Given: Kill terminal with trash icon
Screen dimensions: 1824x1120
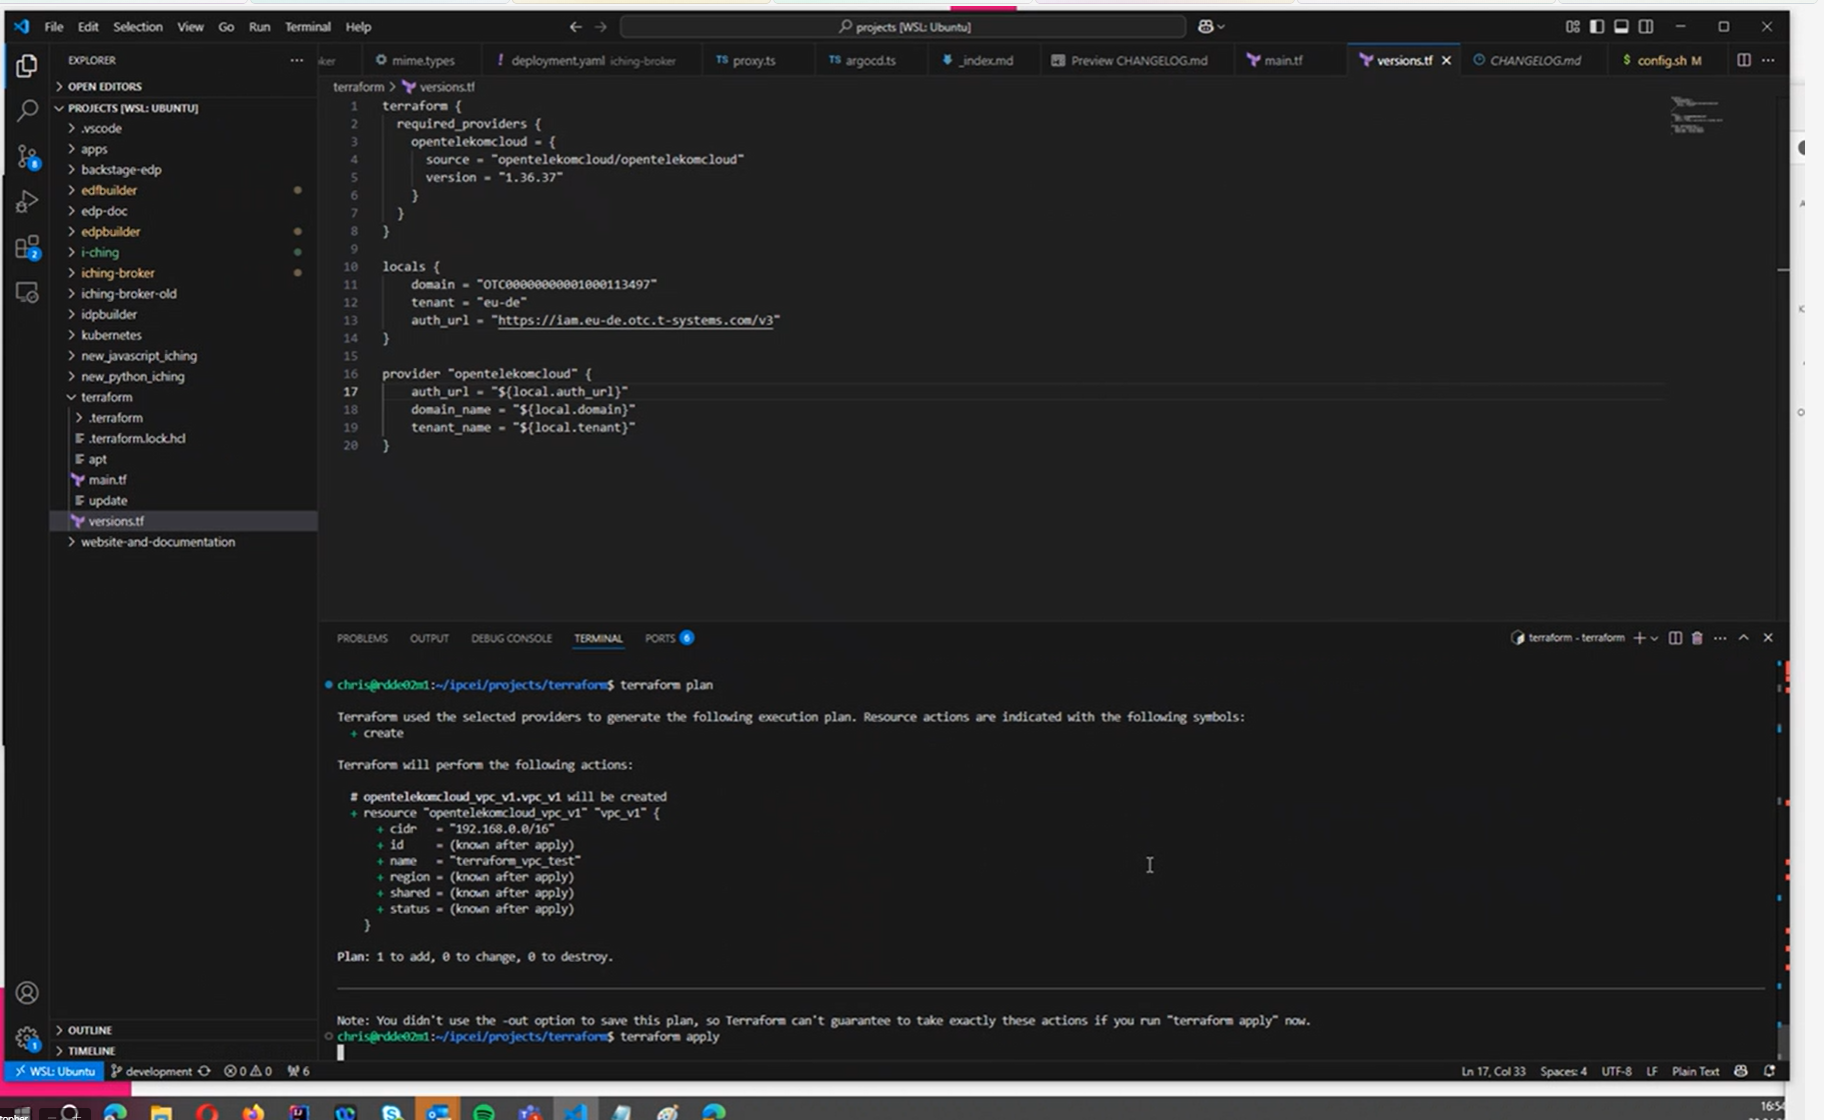Looking at the screenshot, I should click(x=1697, y=638).
